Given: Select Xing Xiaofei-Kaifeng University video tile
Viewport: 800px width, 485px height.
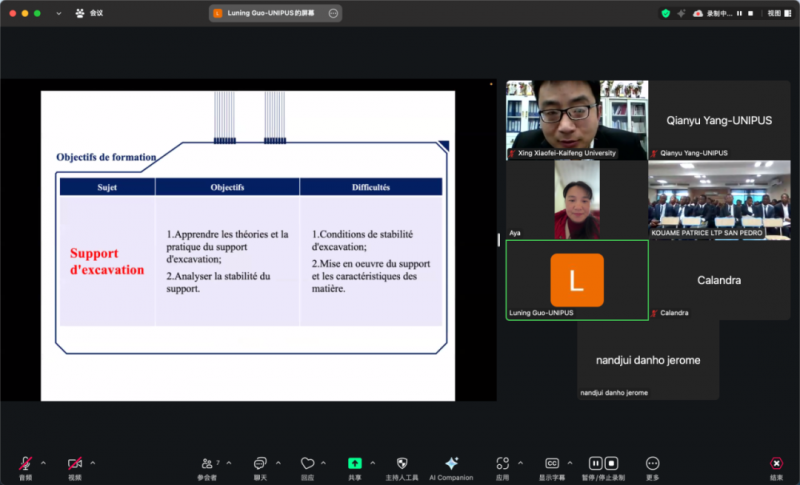Looking at the screenshot, I should pyautogui.click(x=577, y=119).
